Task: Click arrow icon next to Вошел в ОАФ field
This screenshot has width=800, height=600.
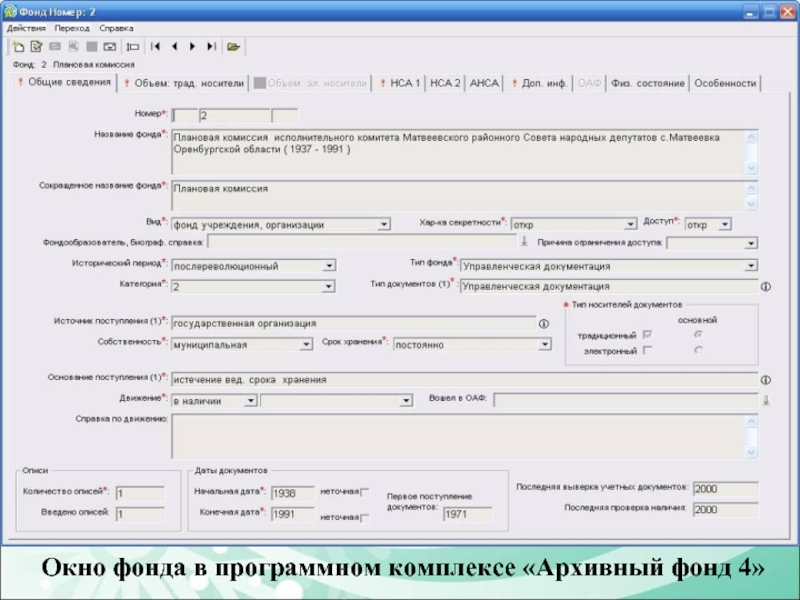Action: [x=766, y=401]
